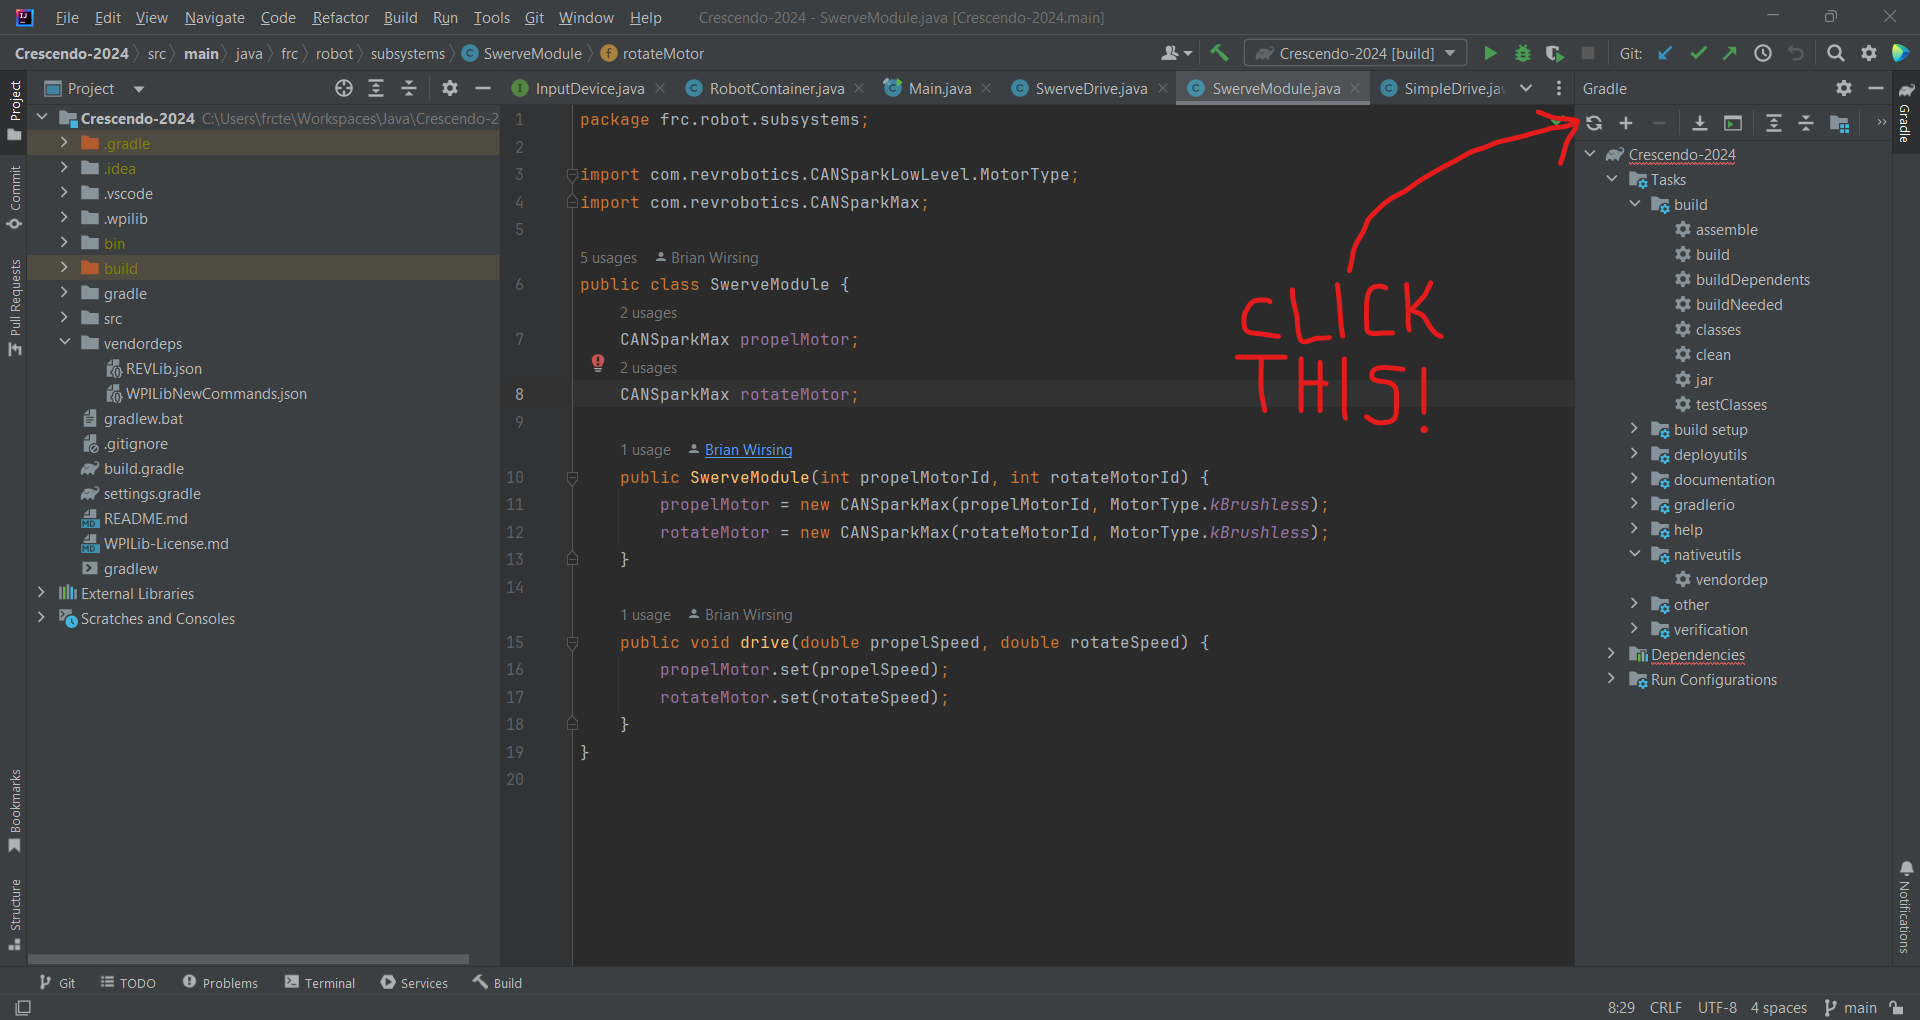Viewport: 1920px width, 1020px height.
Task: Build project with the hammer icon
Action: point(1219,53)
